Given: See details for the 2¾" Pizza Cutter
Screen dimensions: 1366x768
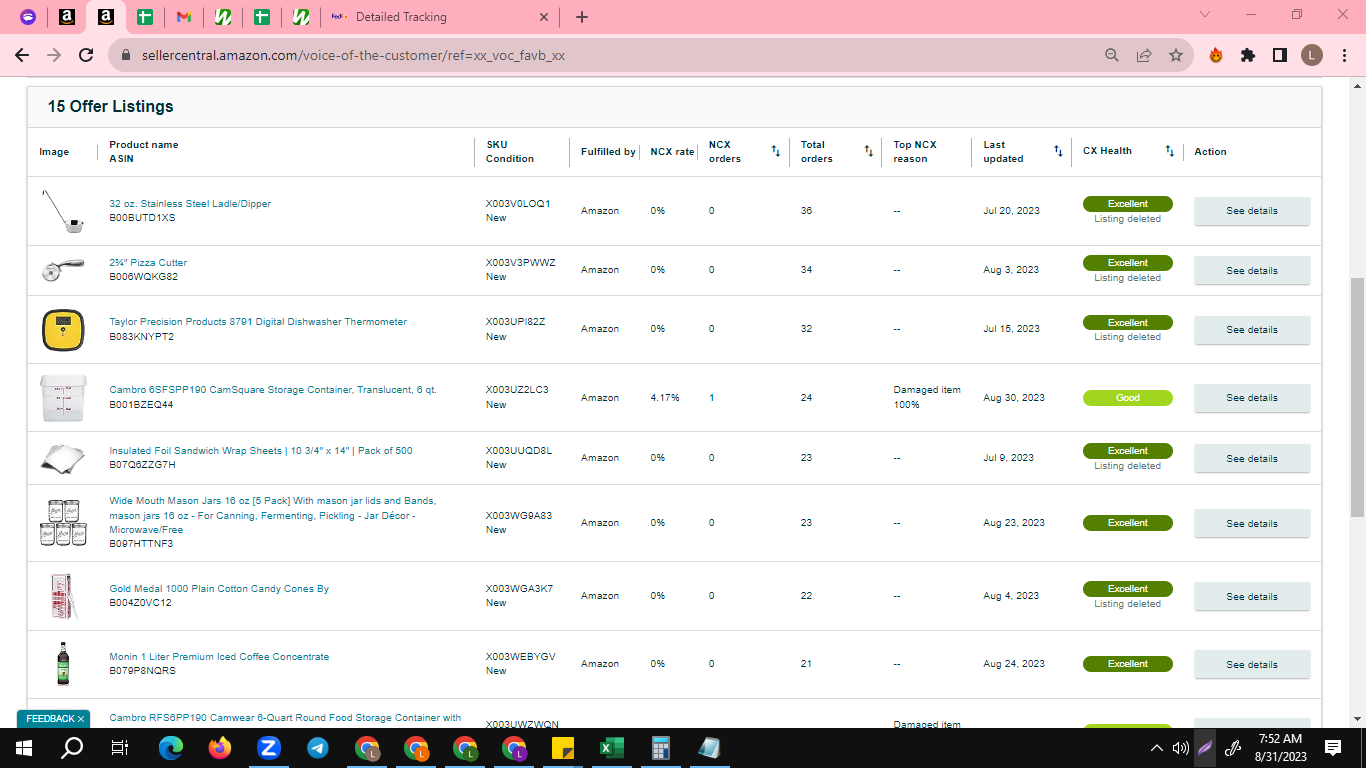Looking at the screenshot, I should tap(1252, 270).
